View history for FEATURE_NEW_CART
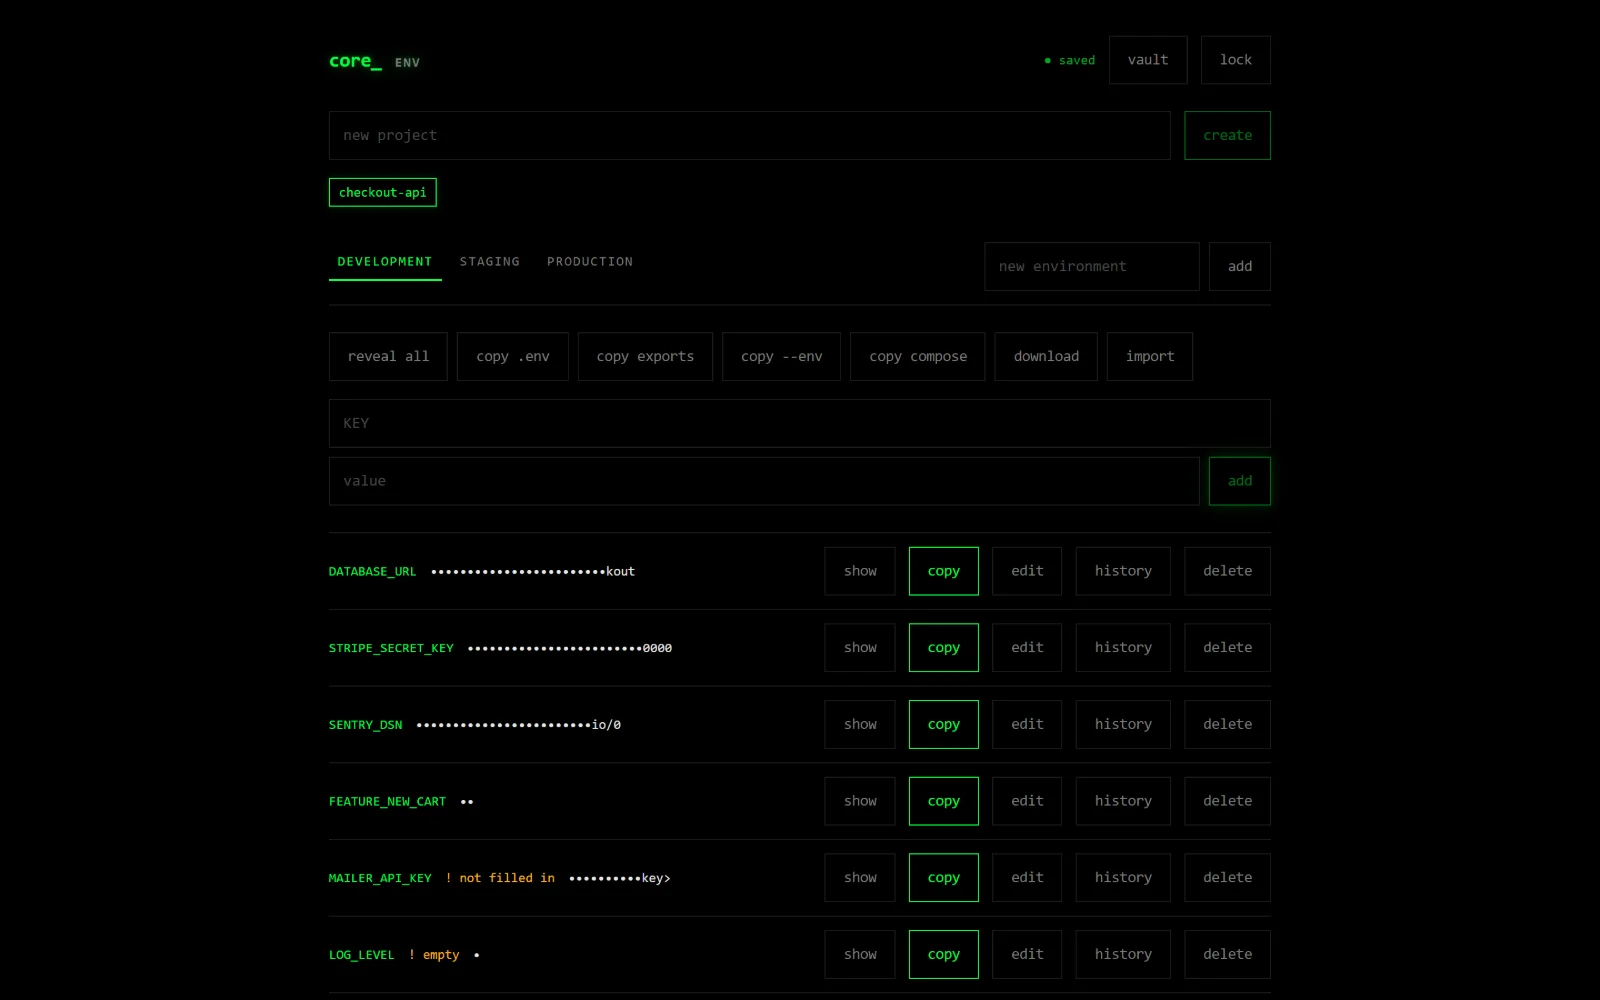This screenshot has height=1000, width=1600. tap(1123, 801)
